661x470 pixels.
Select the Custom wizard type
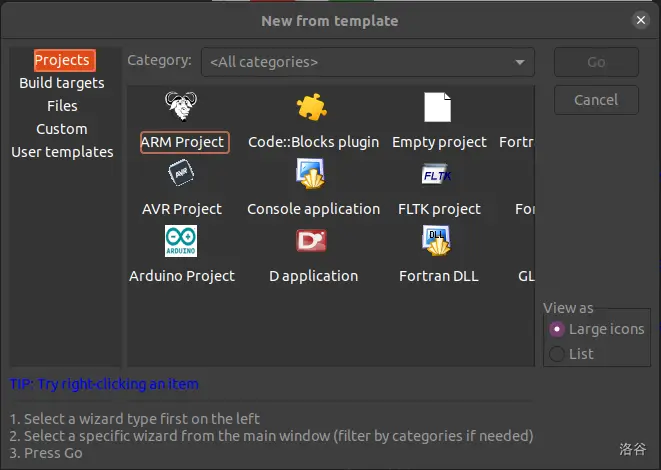pos(62,129)
